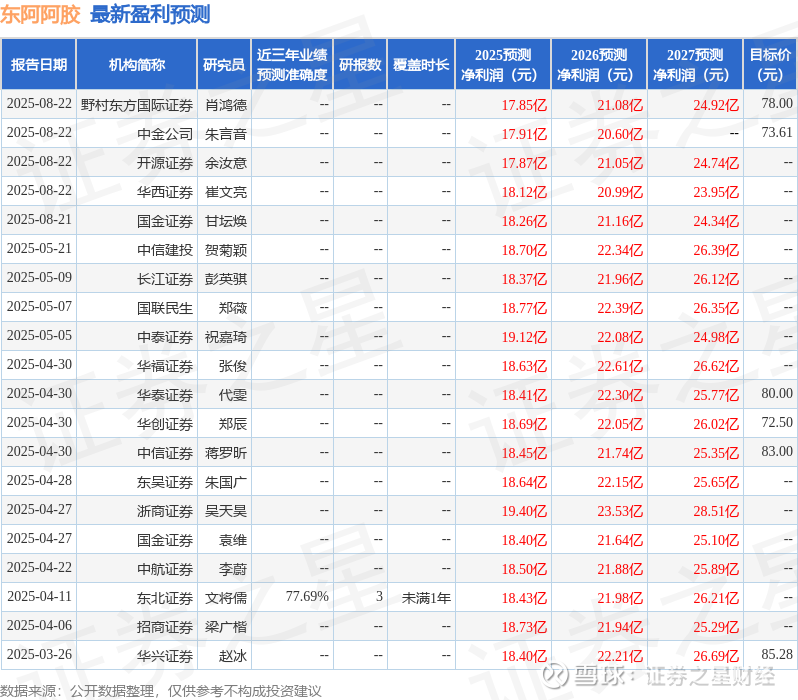Select researcher 肖鸿德 cell

click(226, 105)
